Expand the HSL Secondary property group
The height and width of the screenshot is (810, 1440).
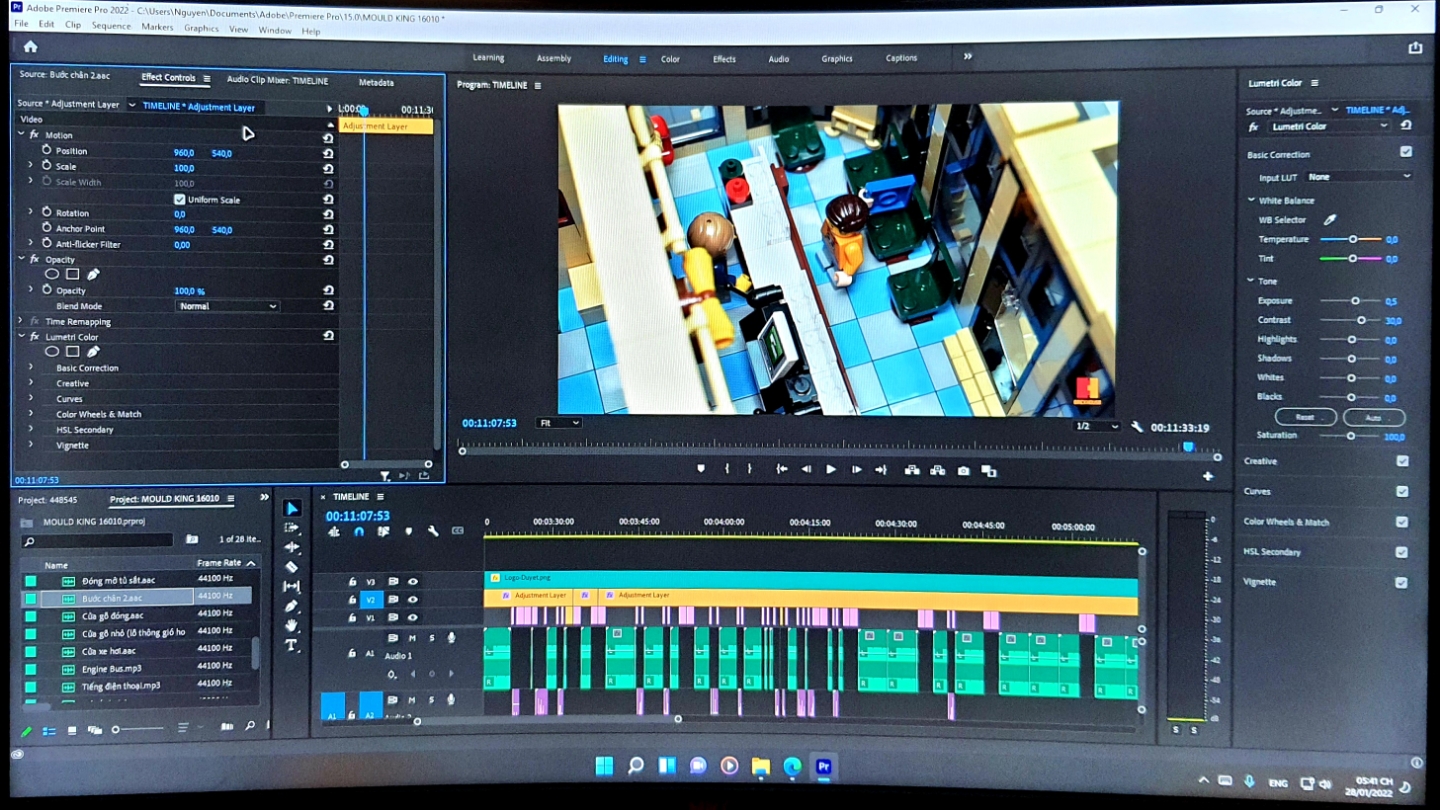(x=31, y=430)
